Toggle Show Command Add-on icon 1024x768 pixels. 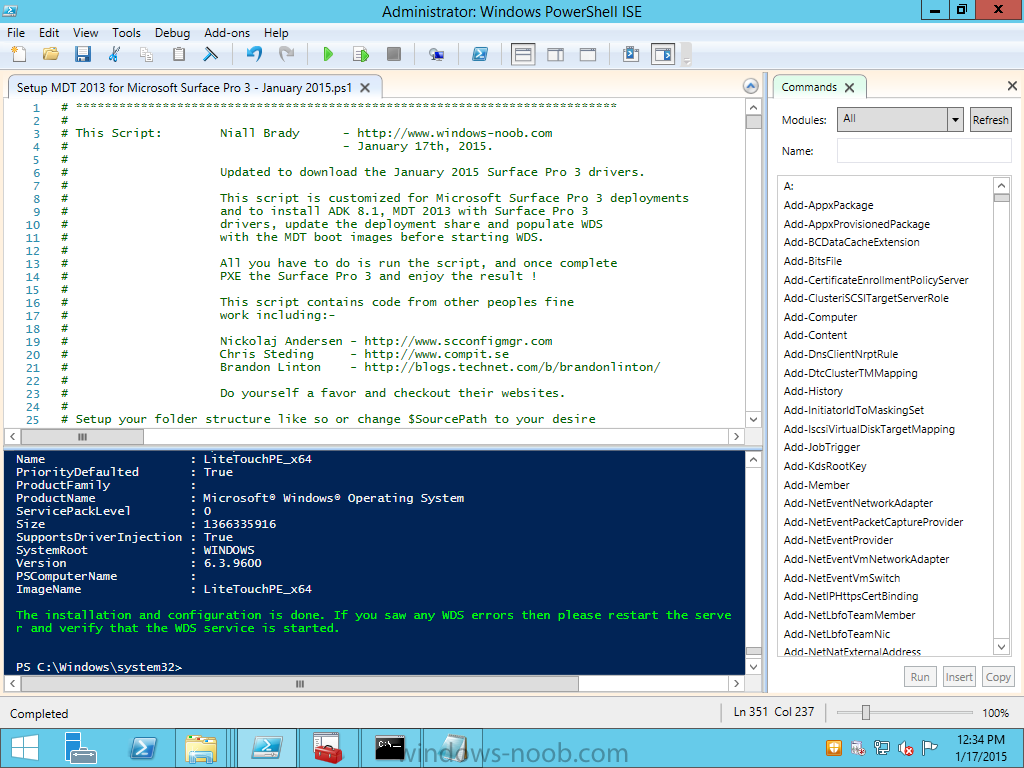click(x=664, y=54)
